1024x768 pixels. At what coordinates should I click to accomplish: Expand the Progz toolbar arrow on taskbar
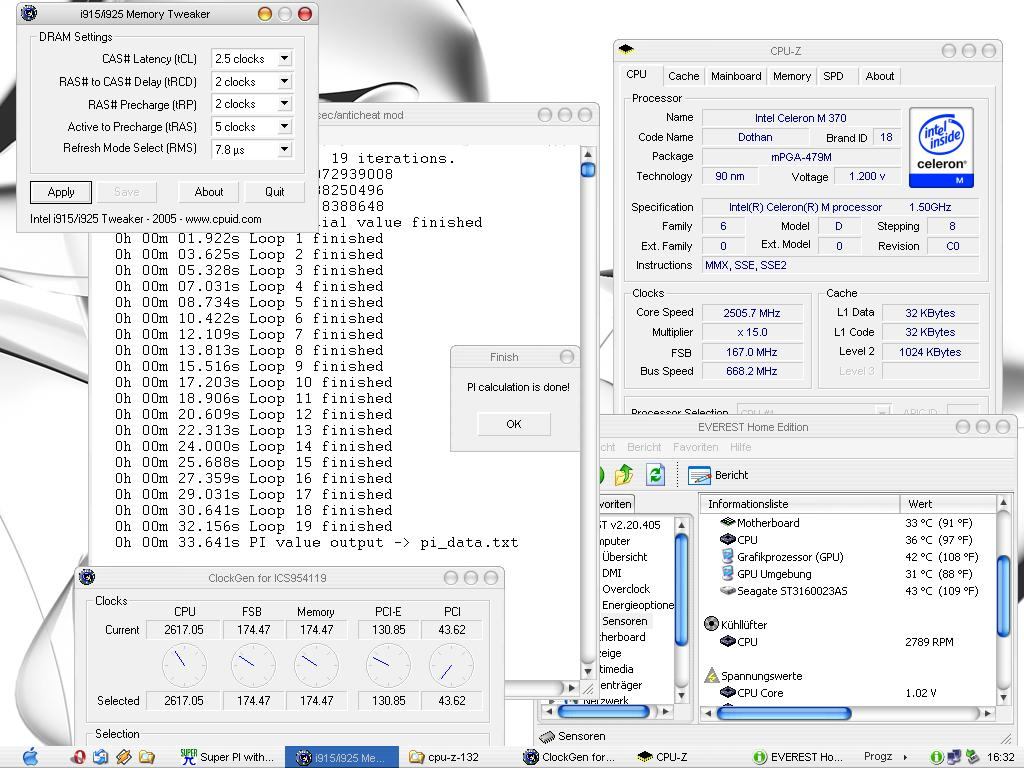coord(905,757)
